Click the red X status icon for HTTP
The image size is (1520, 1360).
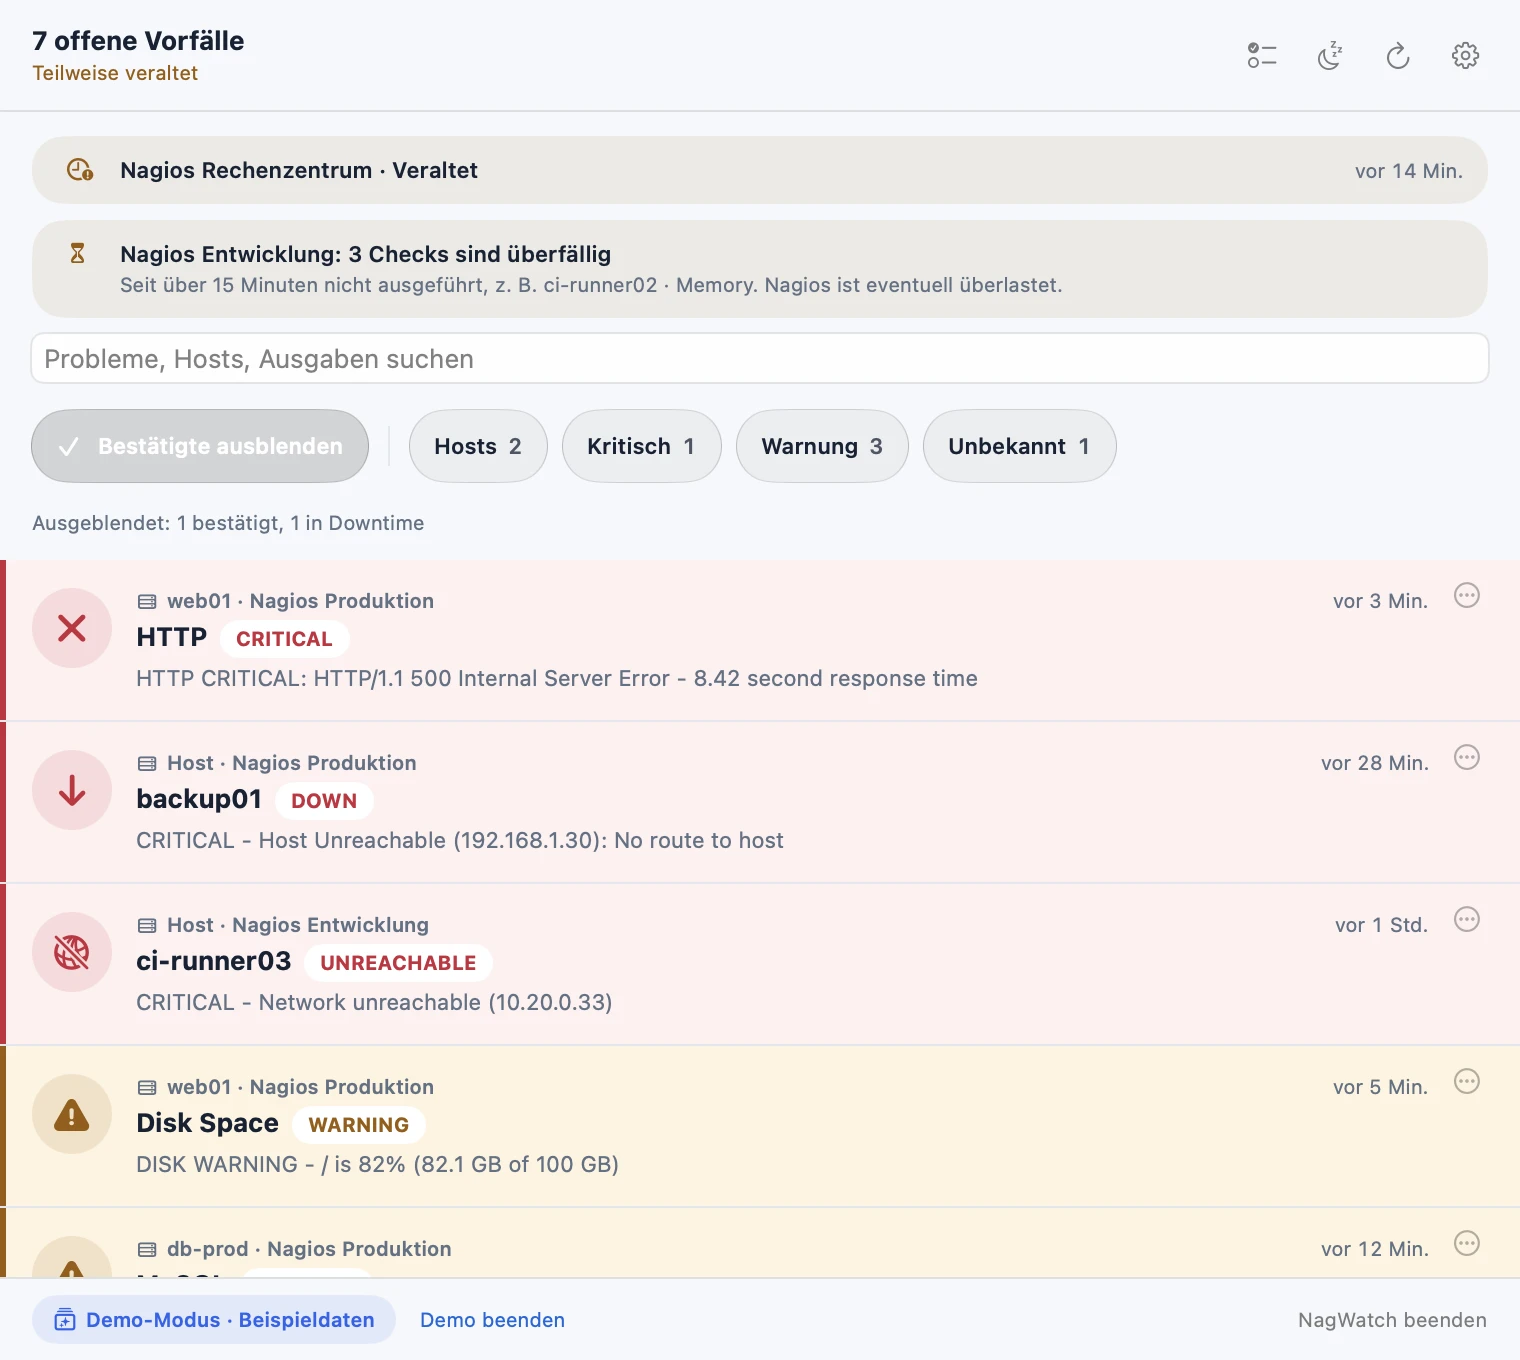tap(72, 628)
